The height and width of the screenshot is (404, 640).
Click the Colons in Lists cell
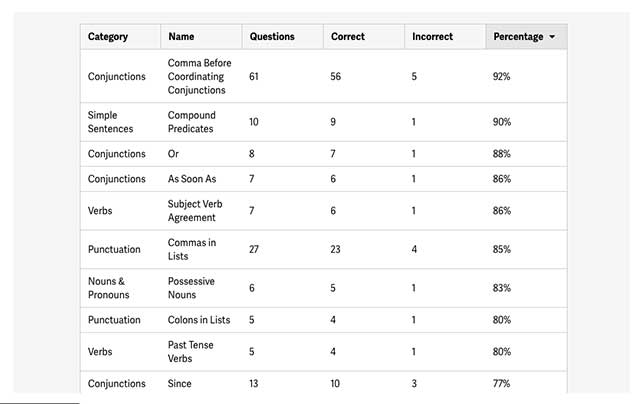click(199, 320)
